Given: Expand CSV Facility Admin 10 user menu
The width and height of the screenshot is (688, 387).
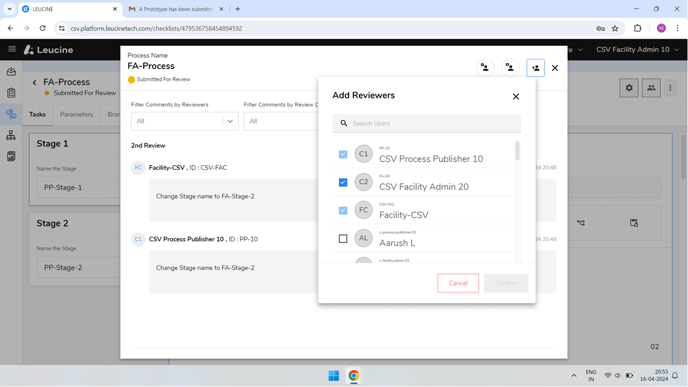Looking at the screenshot, I should click(637, 50).
